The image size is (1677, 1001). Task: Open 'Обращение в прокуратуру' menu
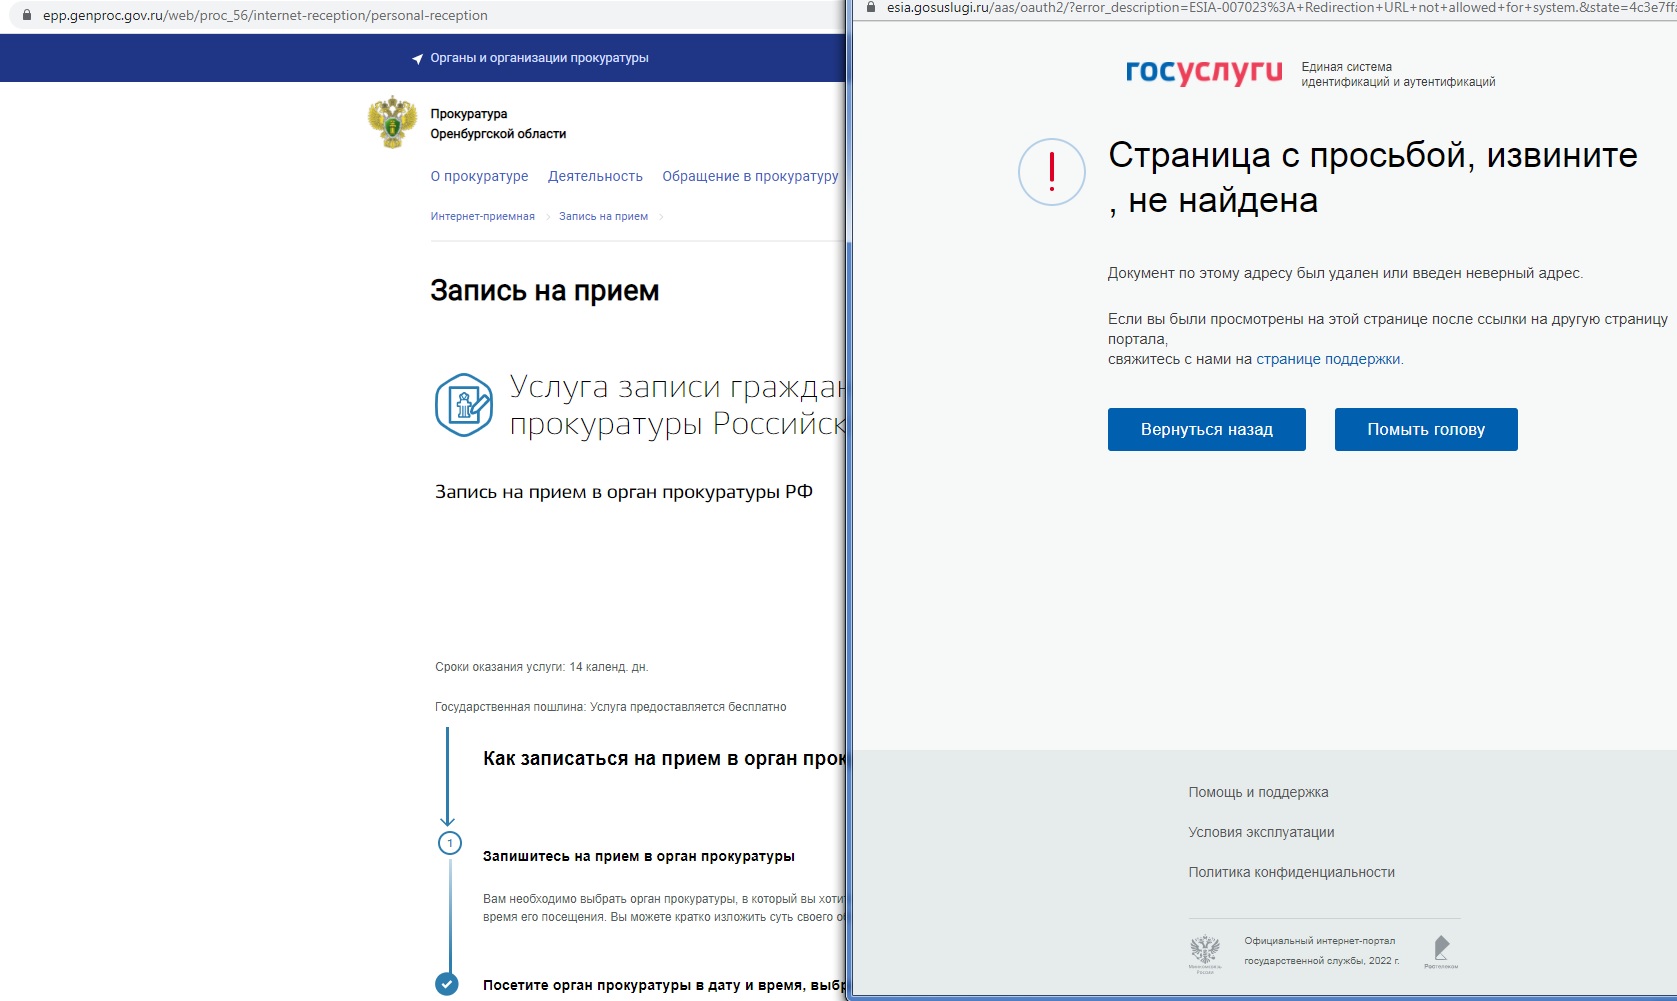point(750,176)
